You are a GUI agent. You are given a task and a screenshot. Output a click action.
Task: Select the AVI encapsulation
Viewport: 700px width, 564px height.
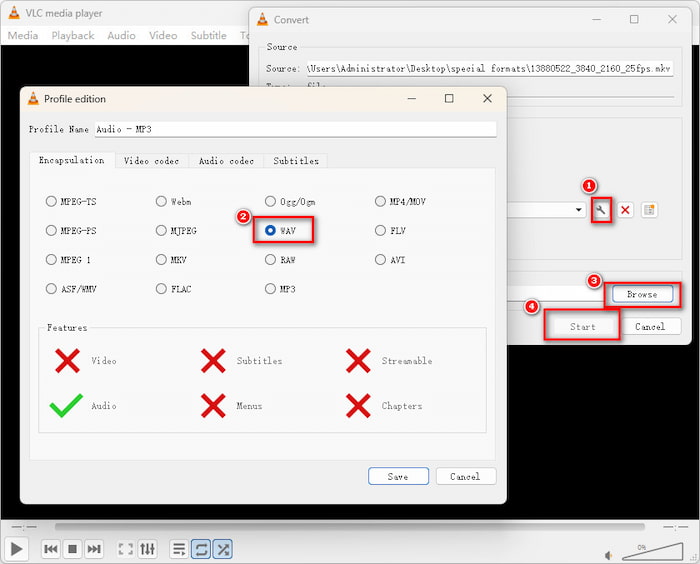click(390, 259)
